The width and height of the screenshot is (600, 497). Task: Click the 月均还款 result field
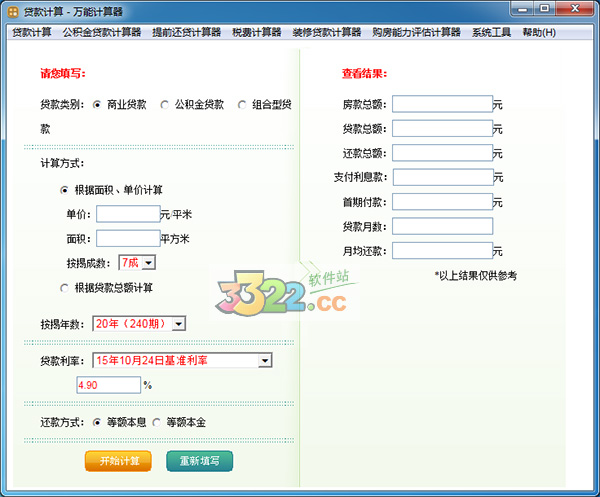pos(442,251)
